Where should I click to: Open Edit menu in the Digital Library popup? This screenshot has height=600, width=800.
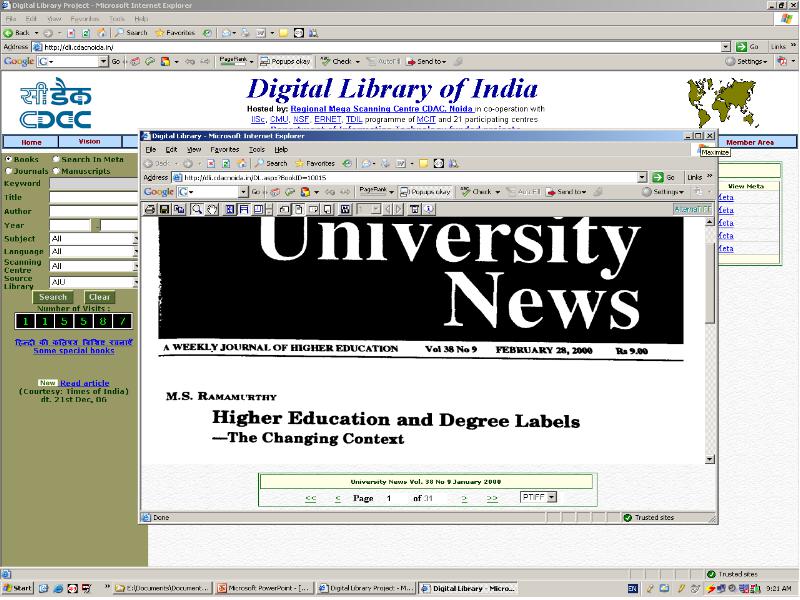pos(171,150)
